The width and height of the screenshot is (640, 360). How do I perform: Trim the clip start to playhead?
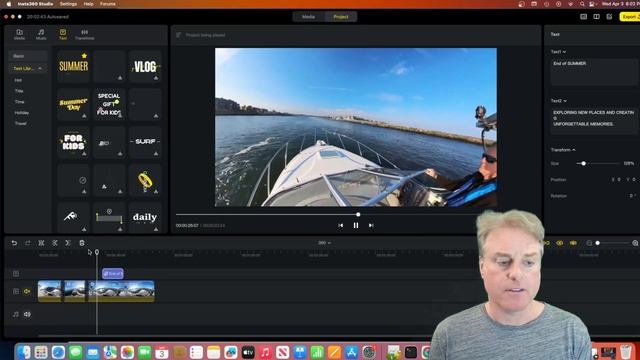55,243
